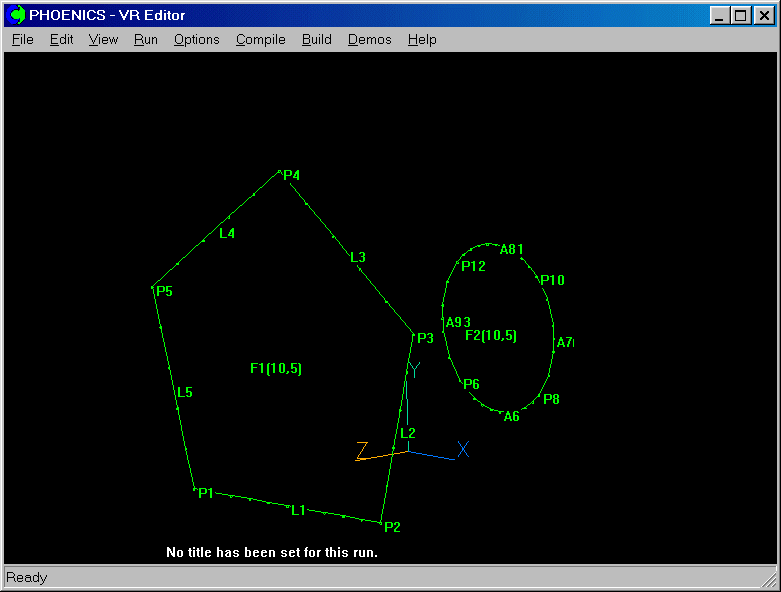Viewport: 781px width, 592px height.
Task: Open the Edit menu
Action: (x=62, y=40)
